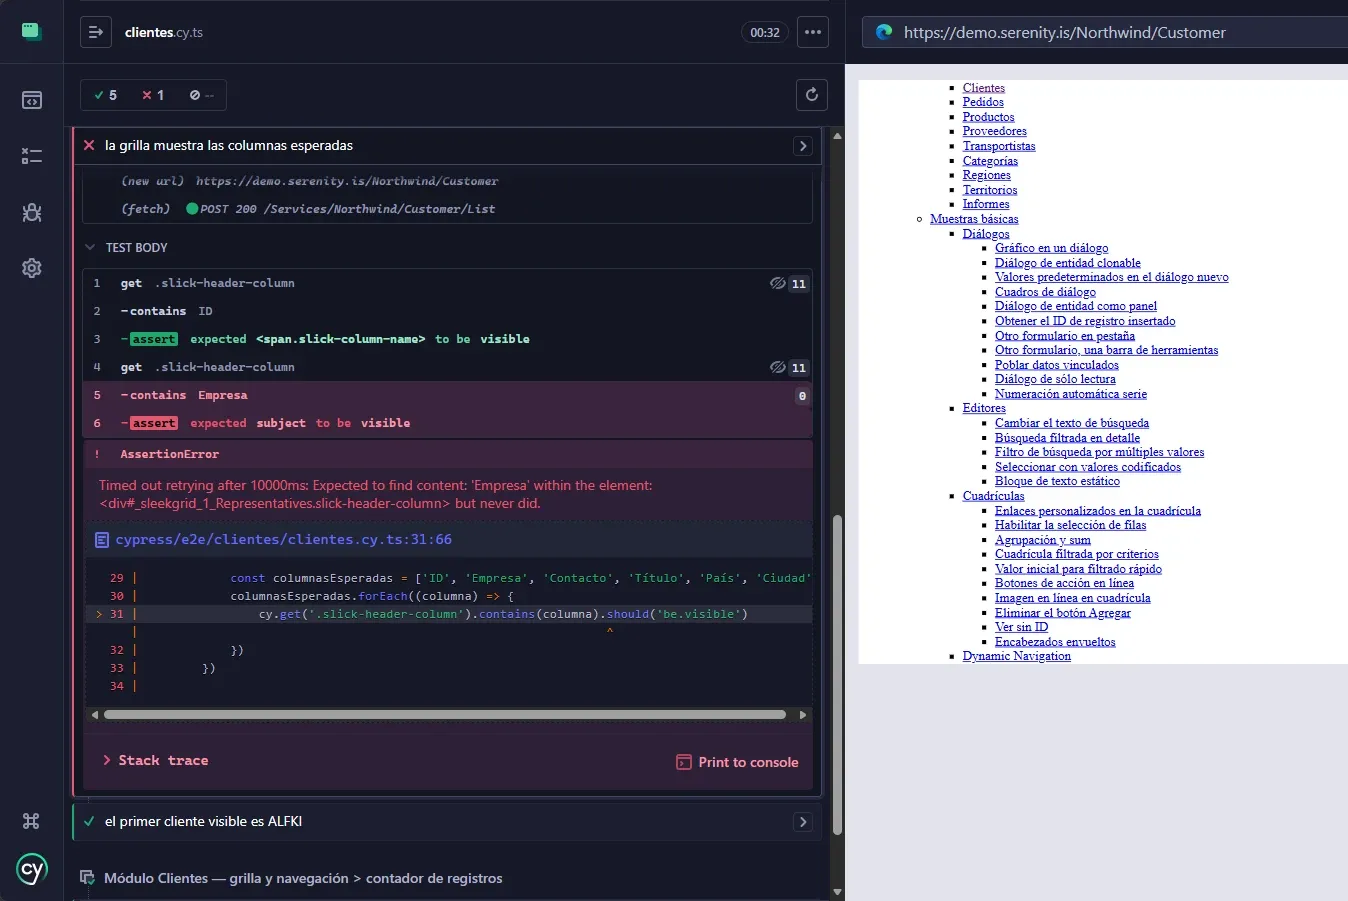Open the Dynamic Navigation link
Viewport: 1348px width, 901px height.
[x=1016, y=656]
